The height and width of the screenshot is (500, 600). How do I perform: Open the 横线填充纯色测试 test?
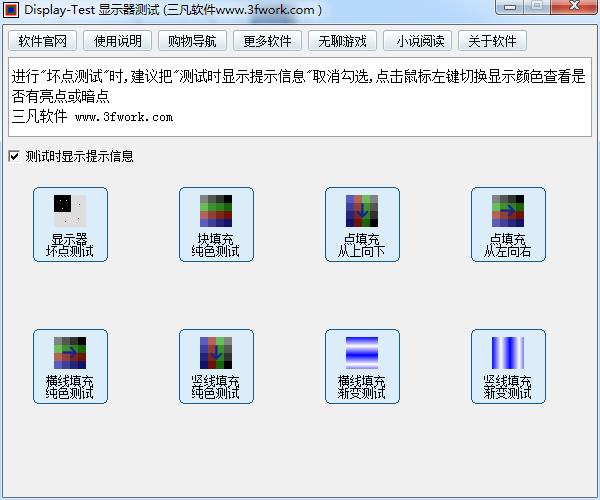[x=70, y=366]
